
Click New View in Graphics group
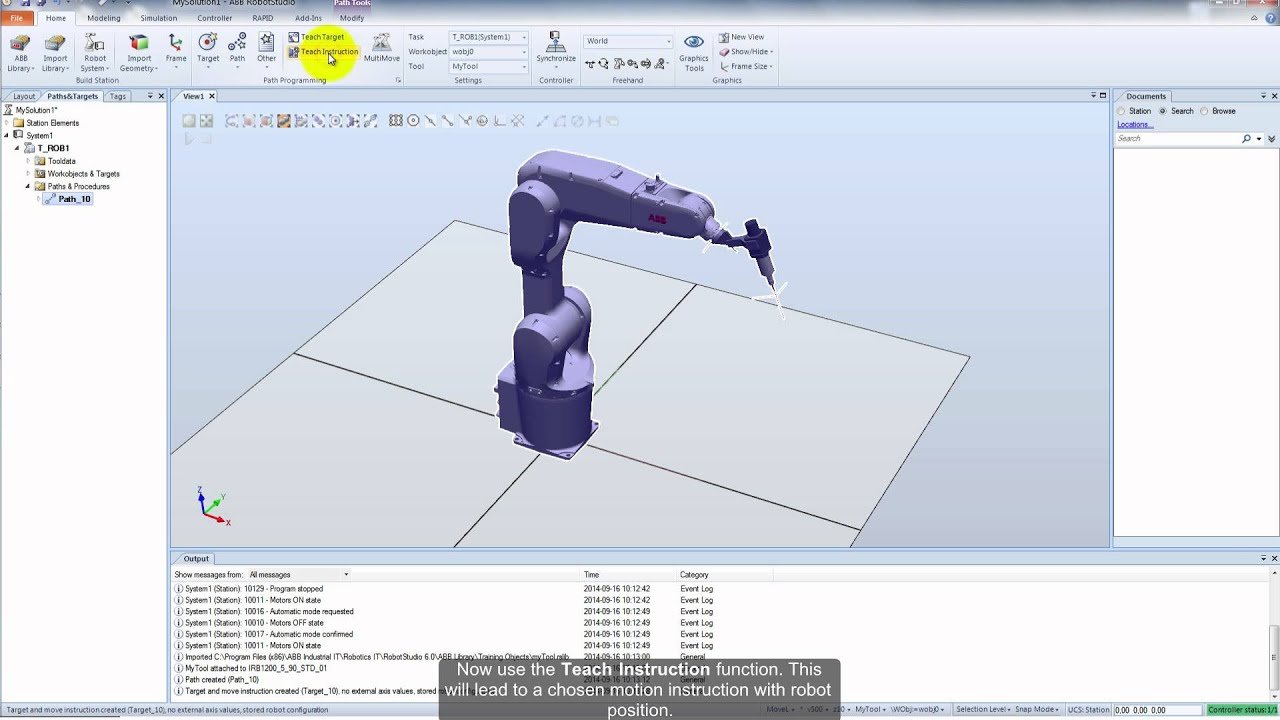pyautogui.click(x=741, y=37)
